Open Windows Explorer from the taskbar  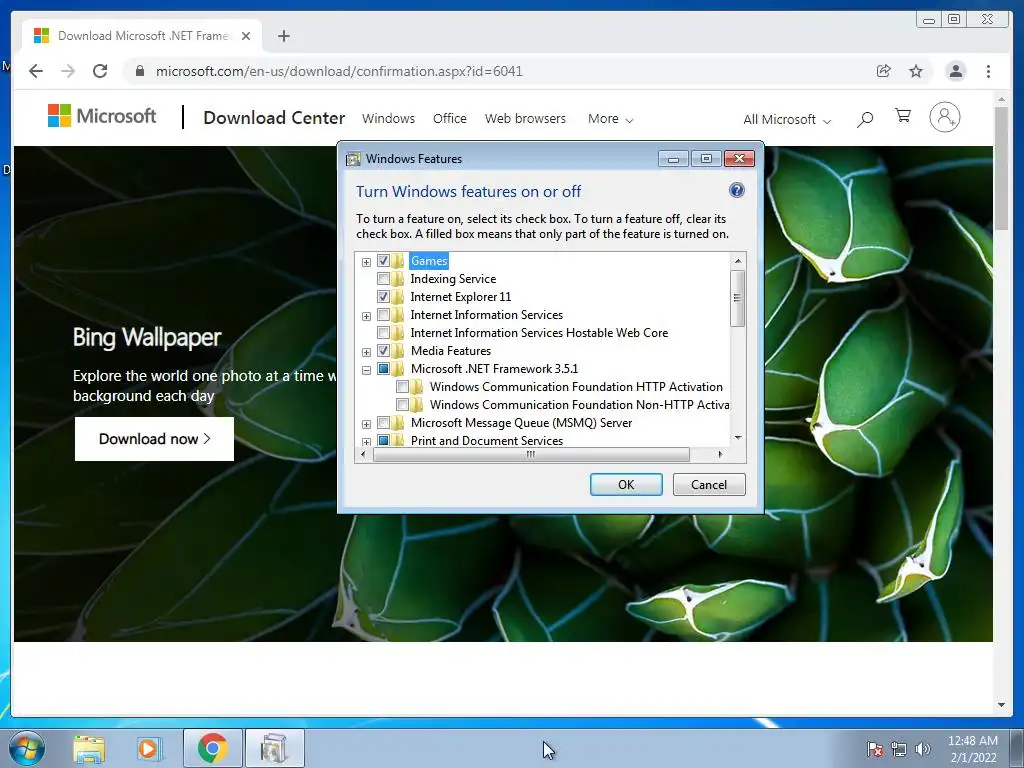tap(89, 749)
